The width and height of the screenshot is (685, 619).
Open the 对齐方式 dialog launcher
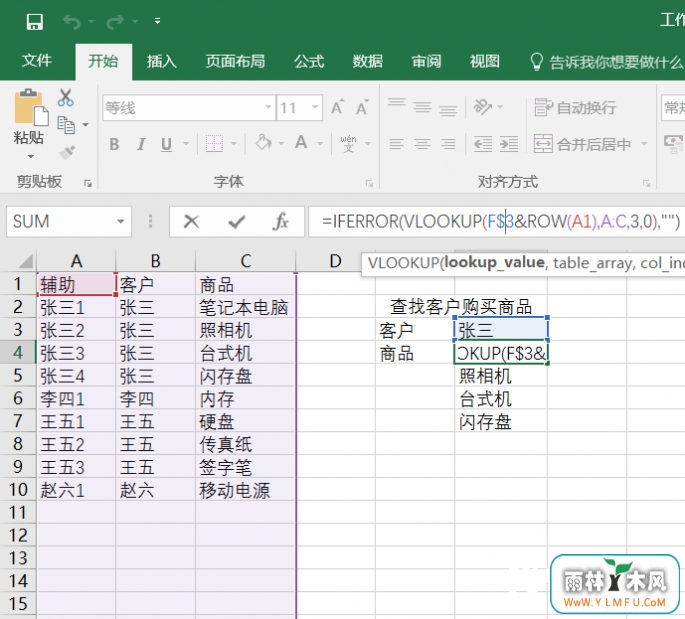point(646,183)
